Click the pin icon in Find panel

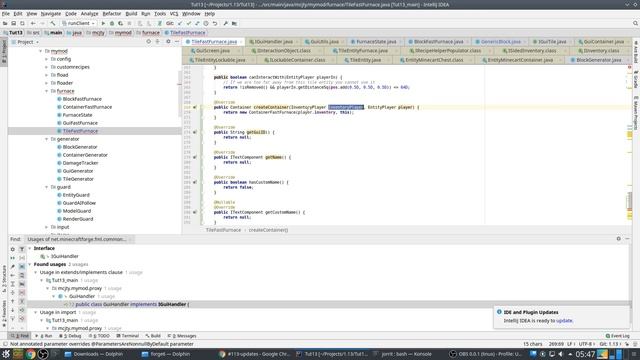pos(13,267)
